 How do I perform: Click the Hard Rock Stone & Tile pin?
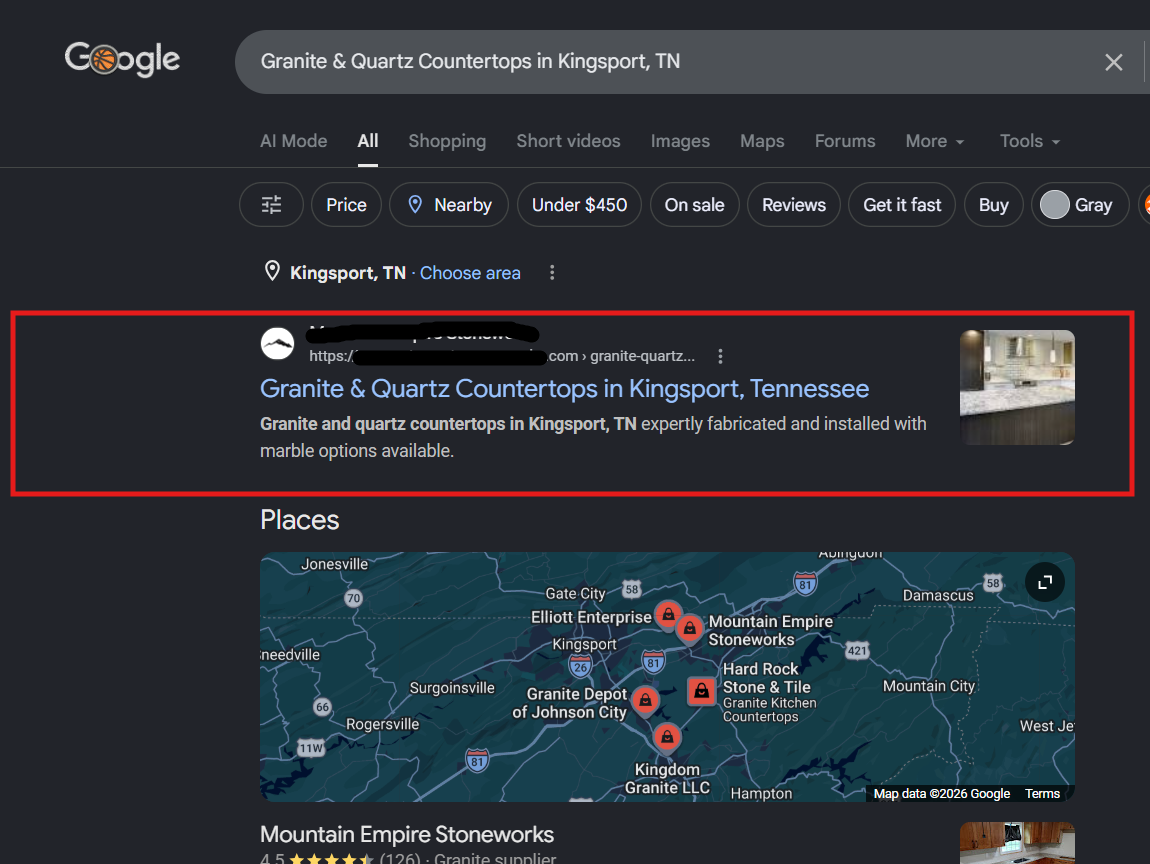click(x=701, y=691)
